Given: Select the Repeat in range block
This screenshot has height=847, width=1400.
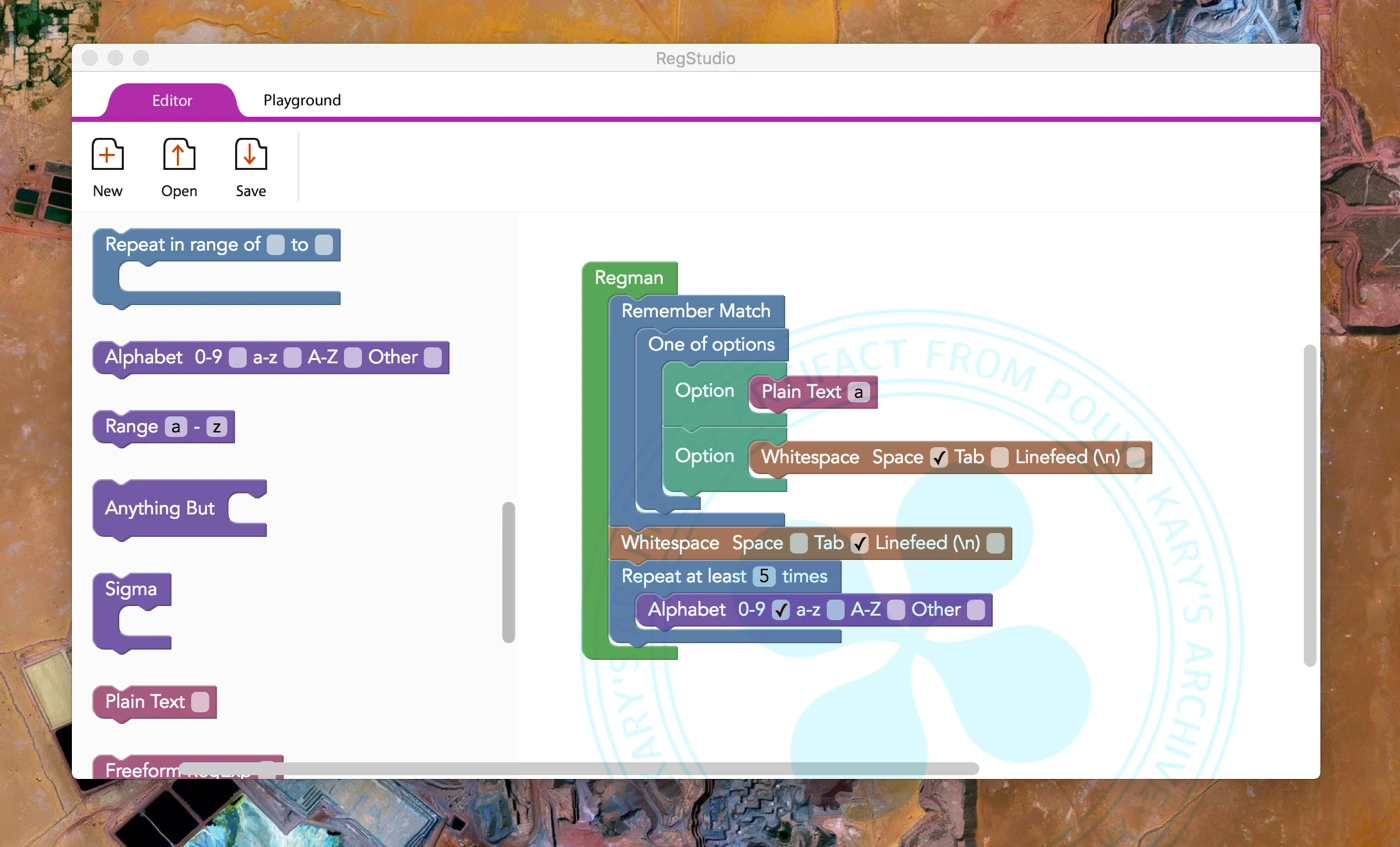Looking at the screenshot, I should [x=182, y=245].
